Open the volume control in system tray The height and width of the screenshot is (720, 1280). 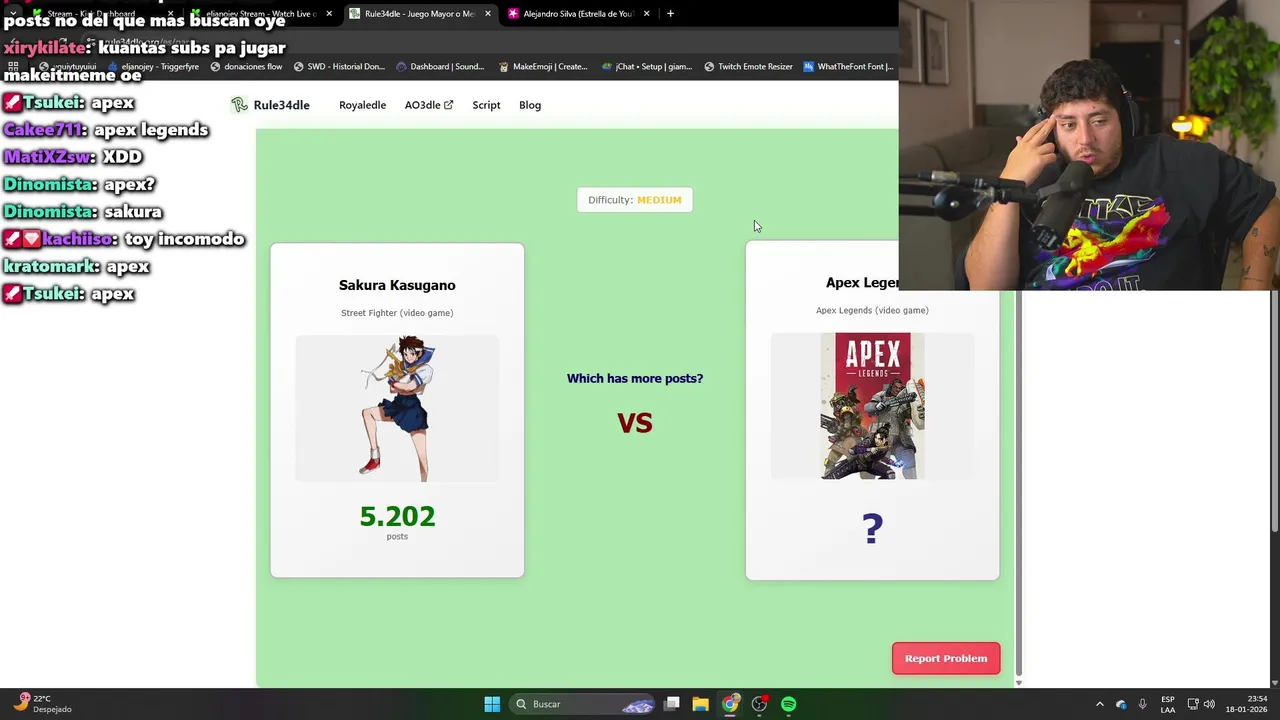click(x=1209, y=704)
